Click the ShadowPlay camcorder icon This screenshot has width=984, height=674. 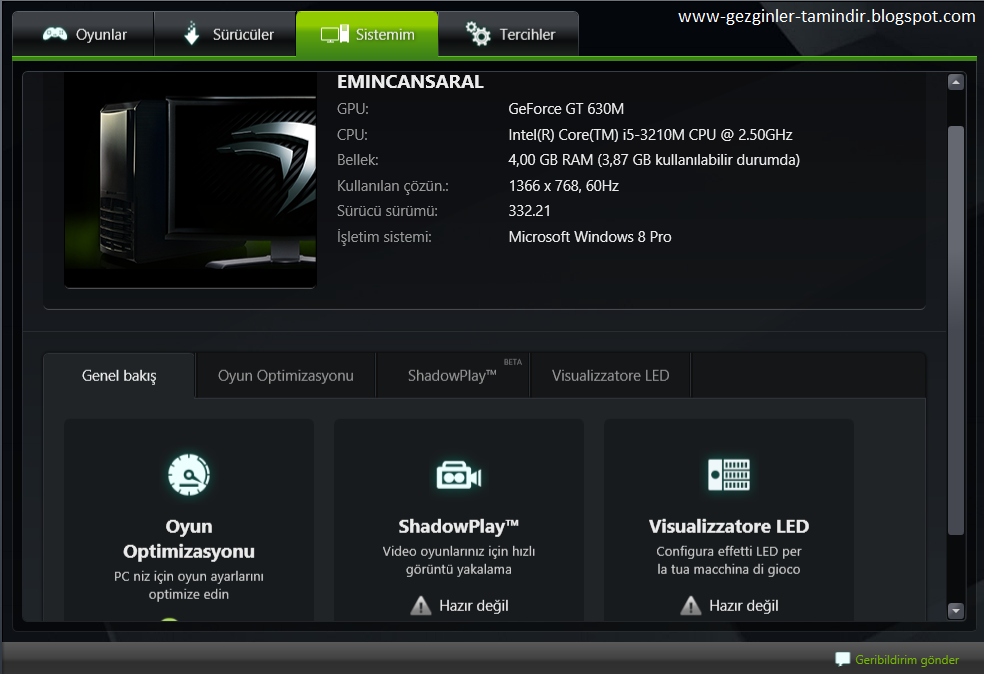[x=459, y=475]
